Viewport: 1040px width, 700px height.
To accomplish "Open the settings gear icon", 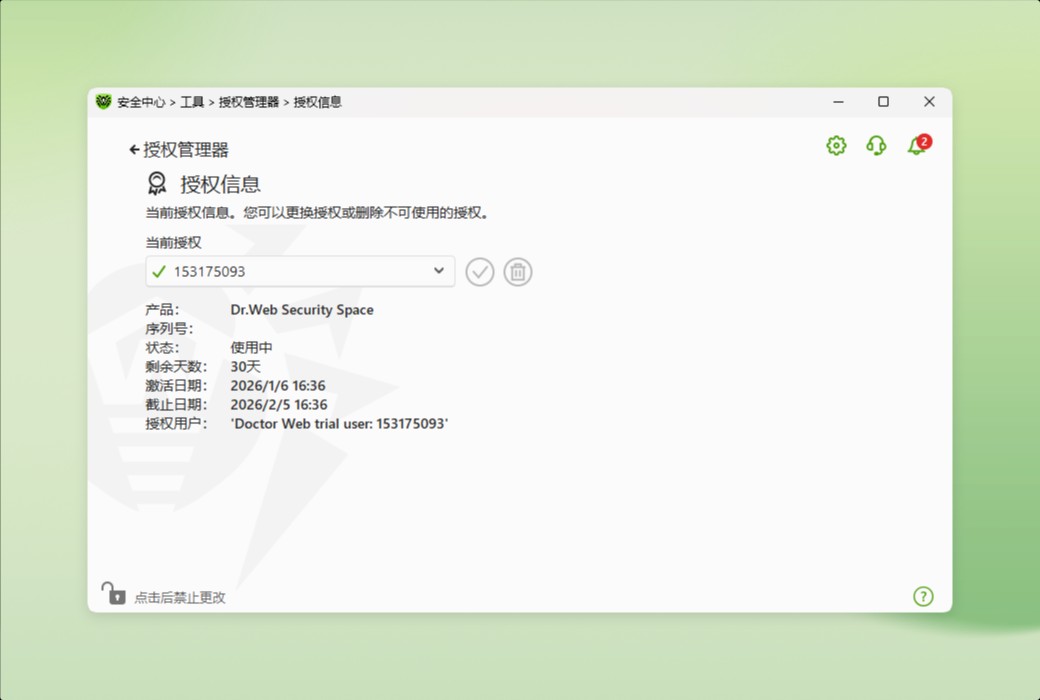I will [835, 145].
